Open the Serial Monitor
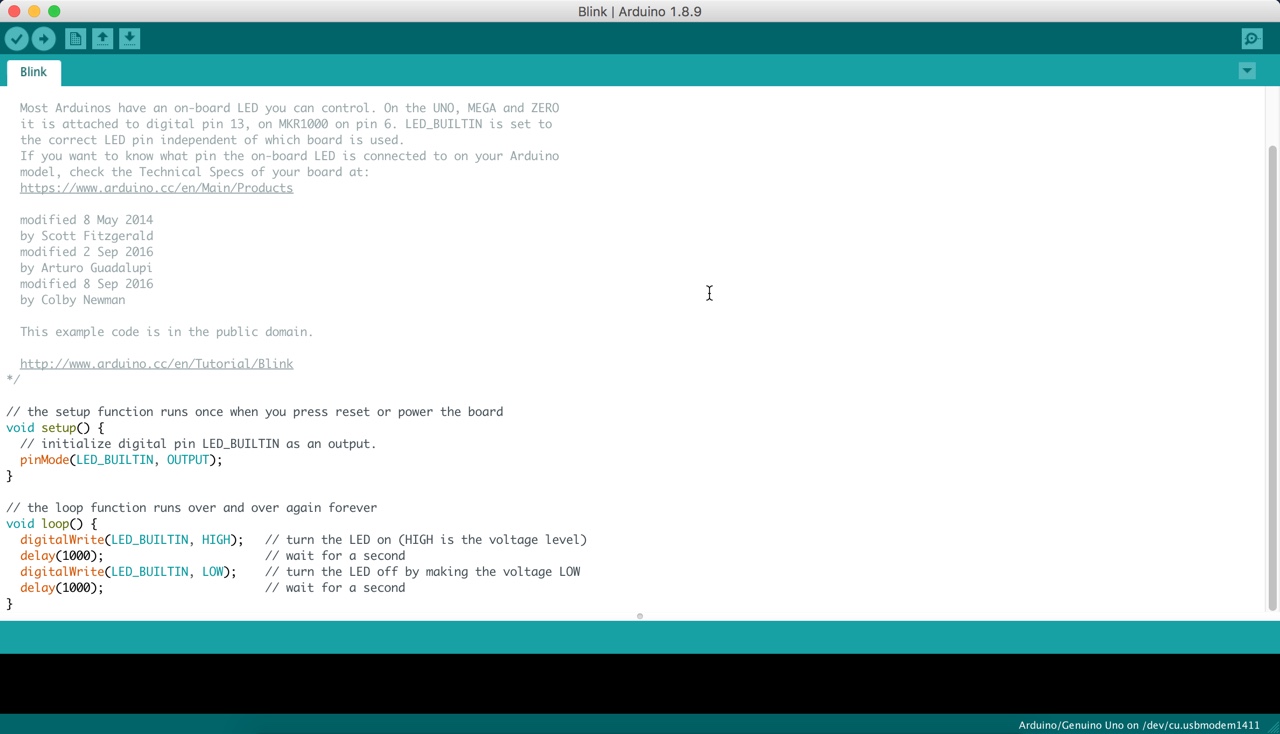 click(x=1252, y=39)
